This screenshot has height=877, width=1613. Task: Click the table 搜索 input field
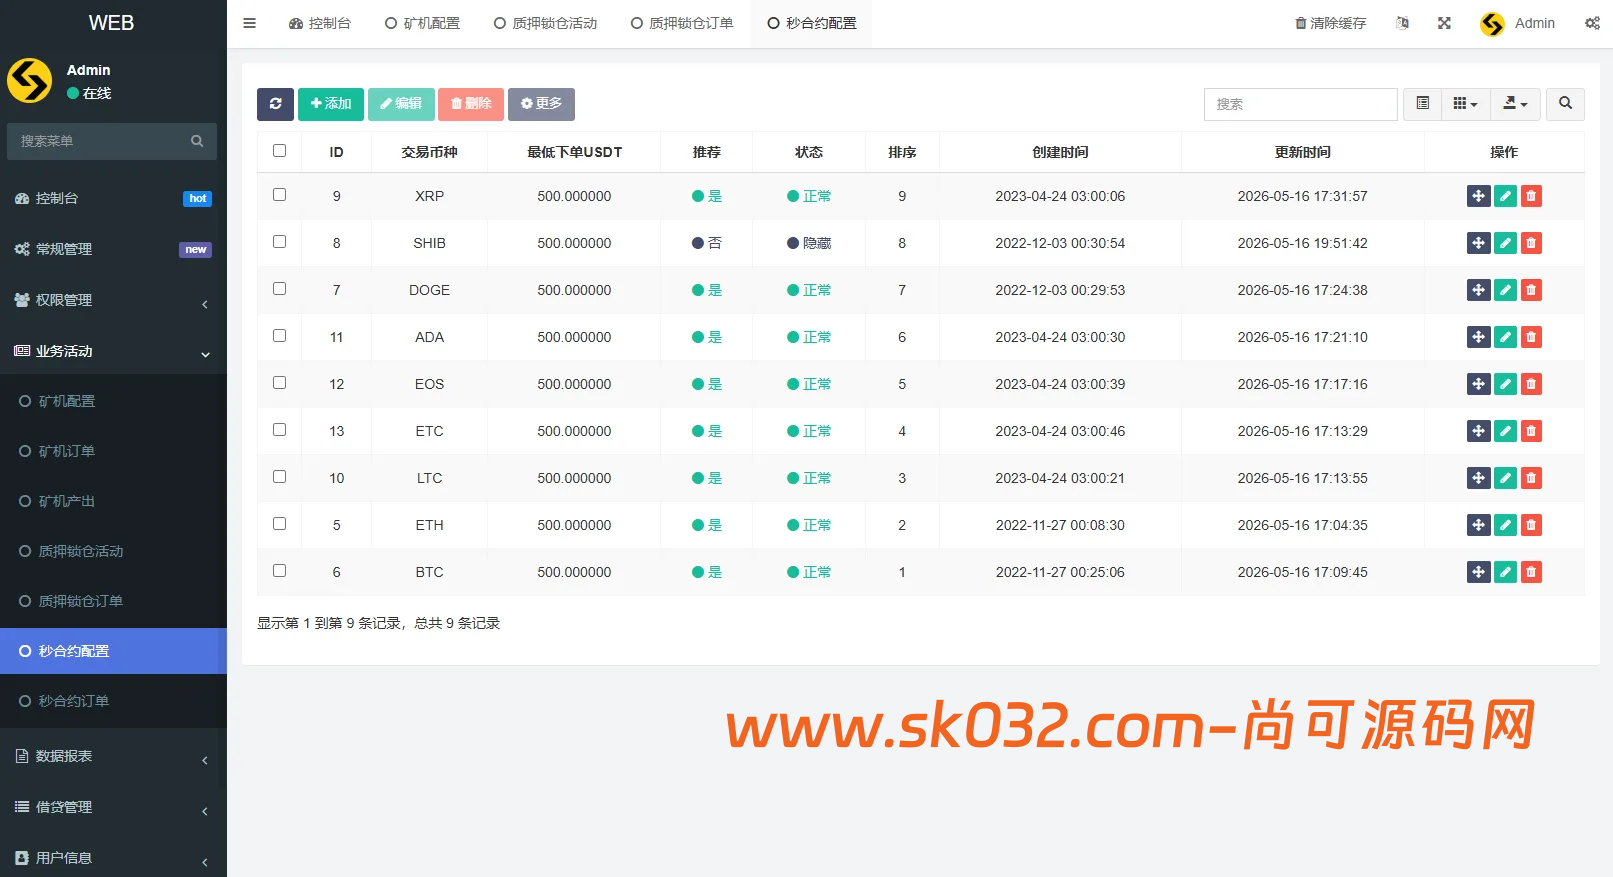click(x=1300, y=104)
